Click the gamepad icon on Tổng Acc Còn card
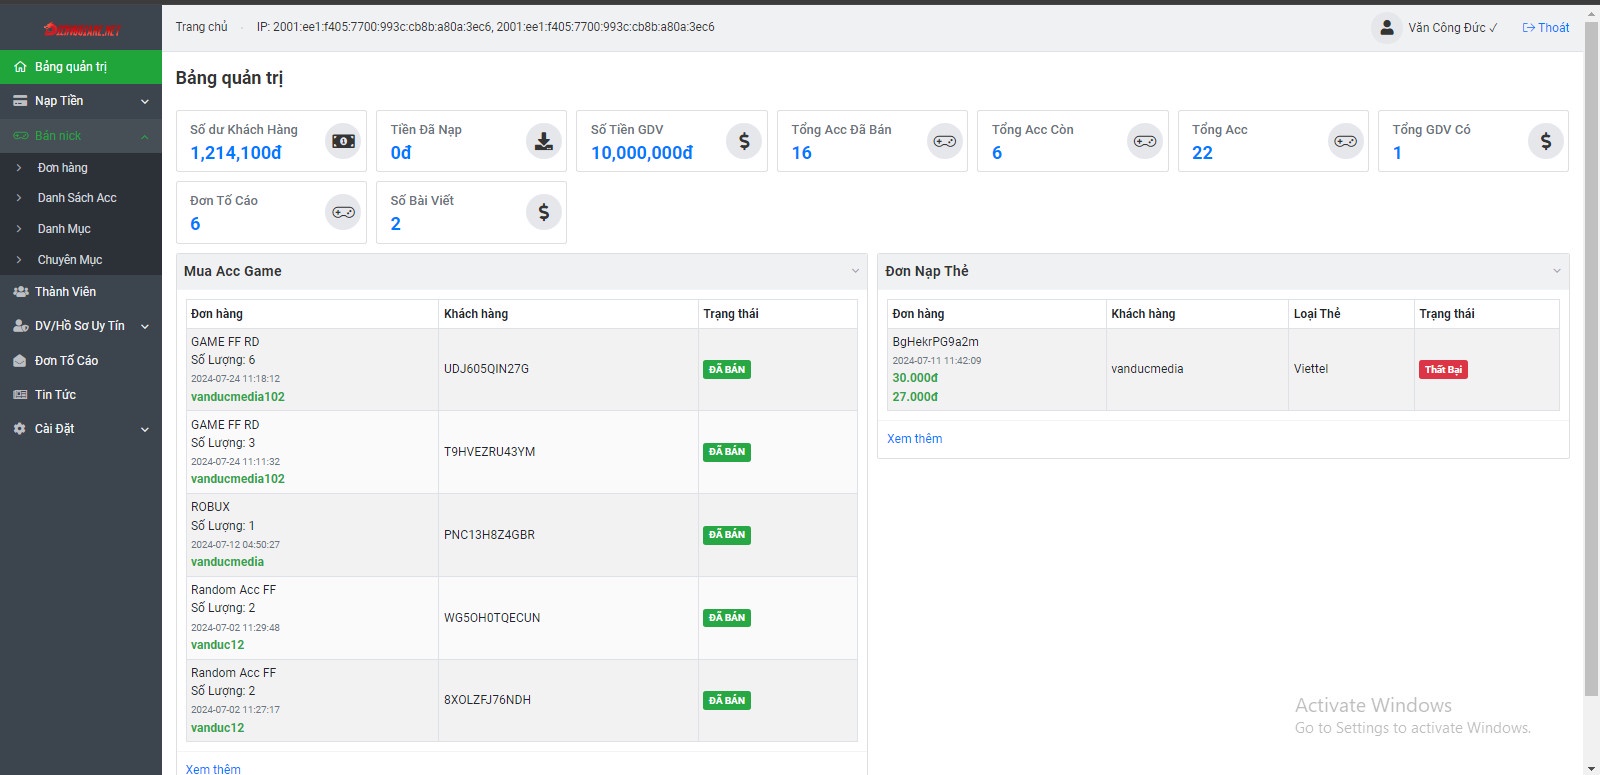This screenshot has width=1600, height=775. 1145,141
